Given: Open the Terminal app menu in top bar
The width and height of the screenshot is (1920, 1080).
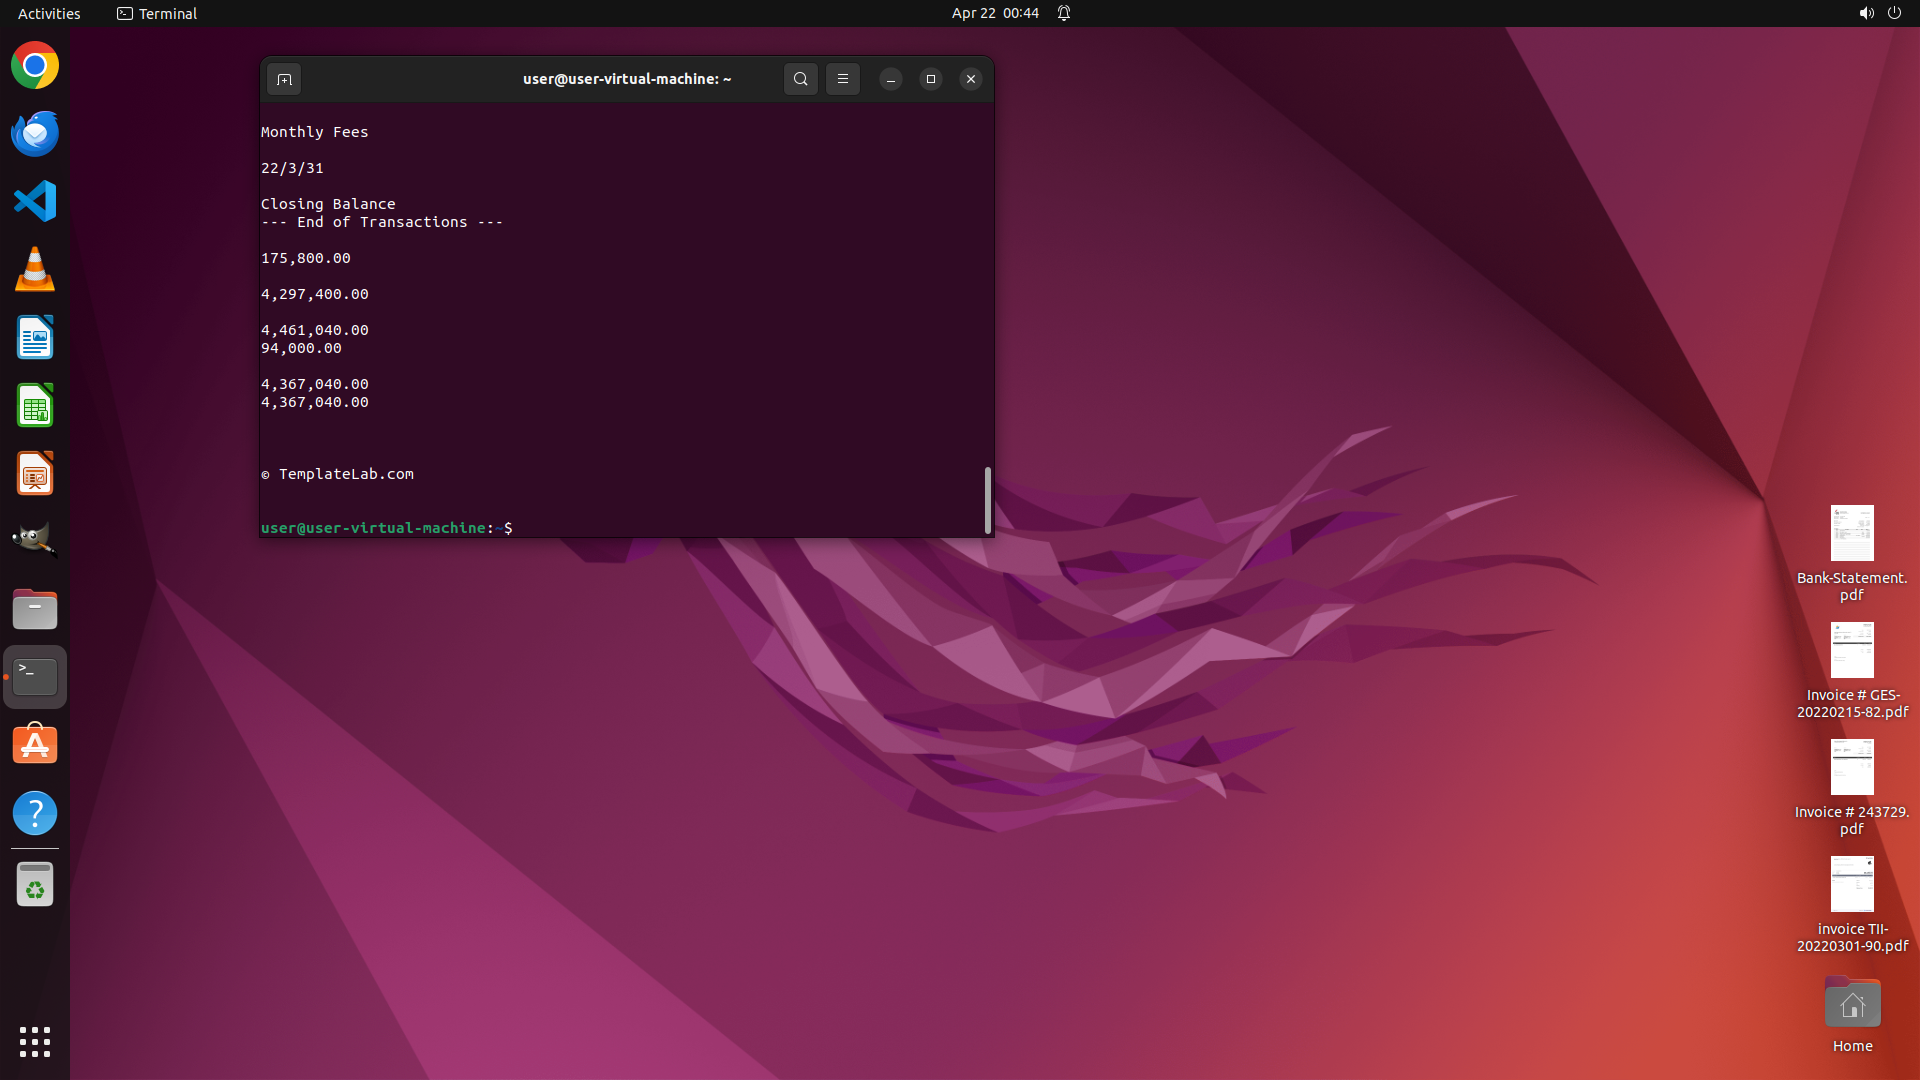Looking at the screenshot, I should point(157,13).
